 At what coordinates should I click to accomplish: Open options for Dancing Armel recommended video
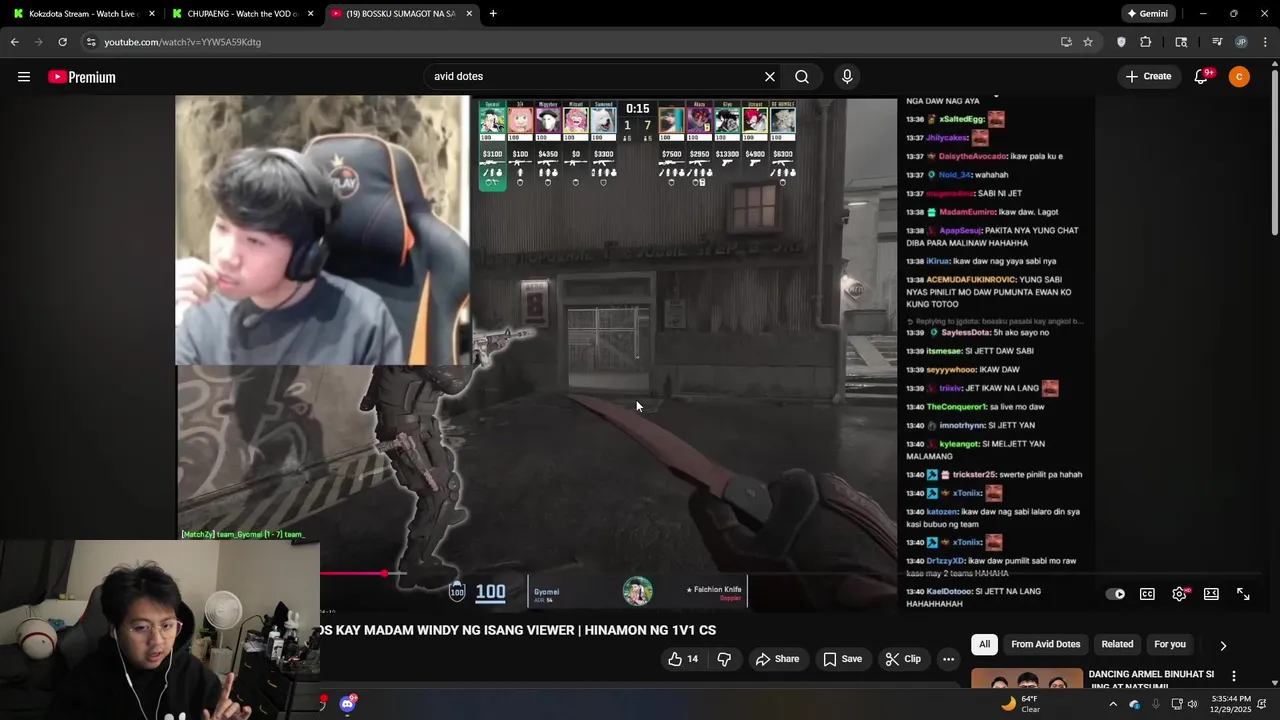pyautogui.click(x=1233, y=676)
